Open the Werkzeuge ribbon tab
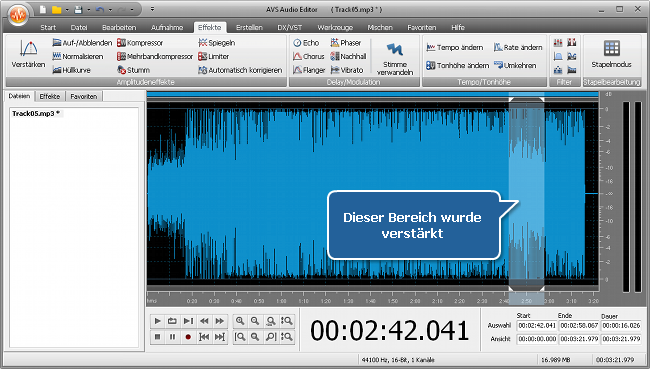The image size is (650, 369). tap(335, 27)
